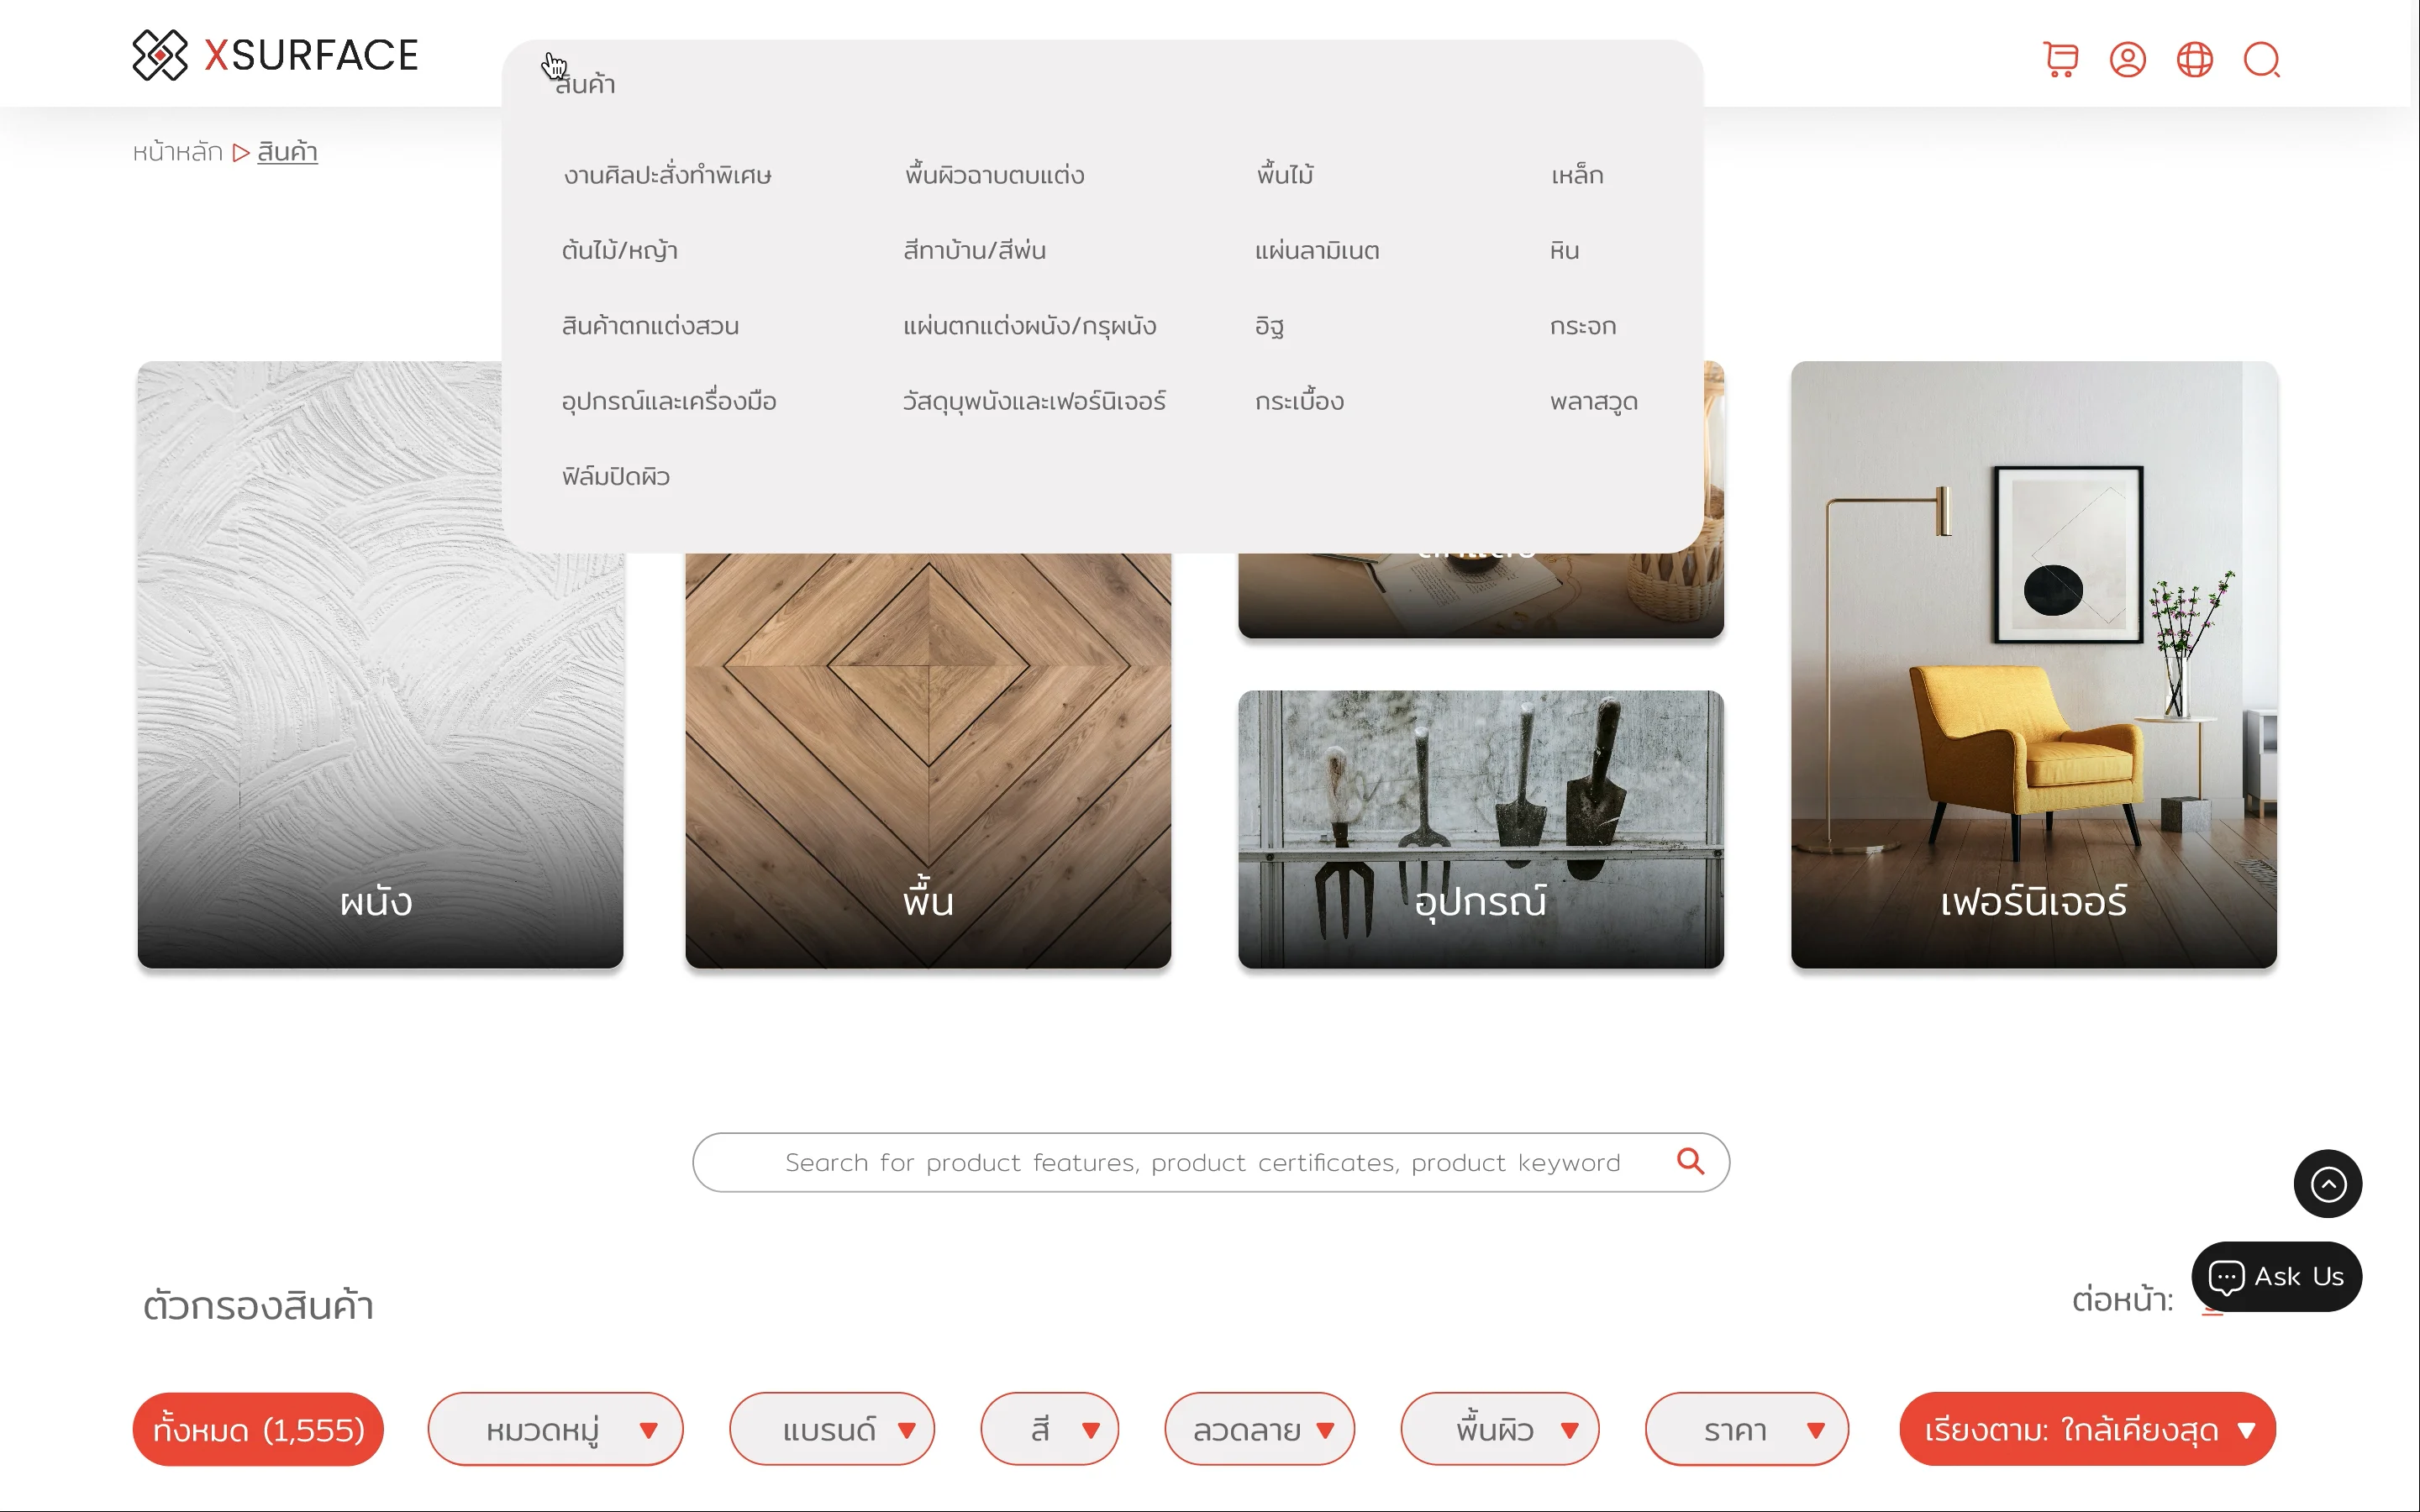Open the language globe icon

[x=2194, y=60]
